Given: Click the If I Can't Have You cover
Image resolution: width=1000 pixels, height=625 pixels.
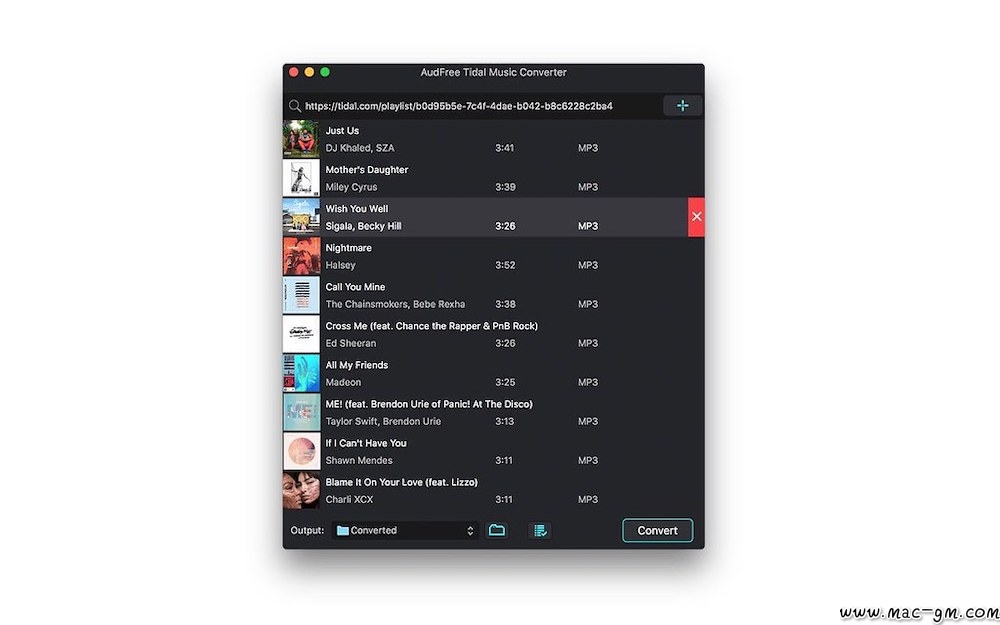Looking at the screenshot, I should click(301, 452).
